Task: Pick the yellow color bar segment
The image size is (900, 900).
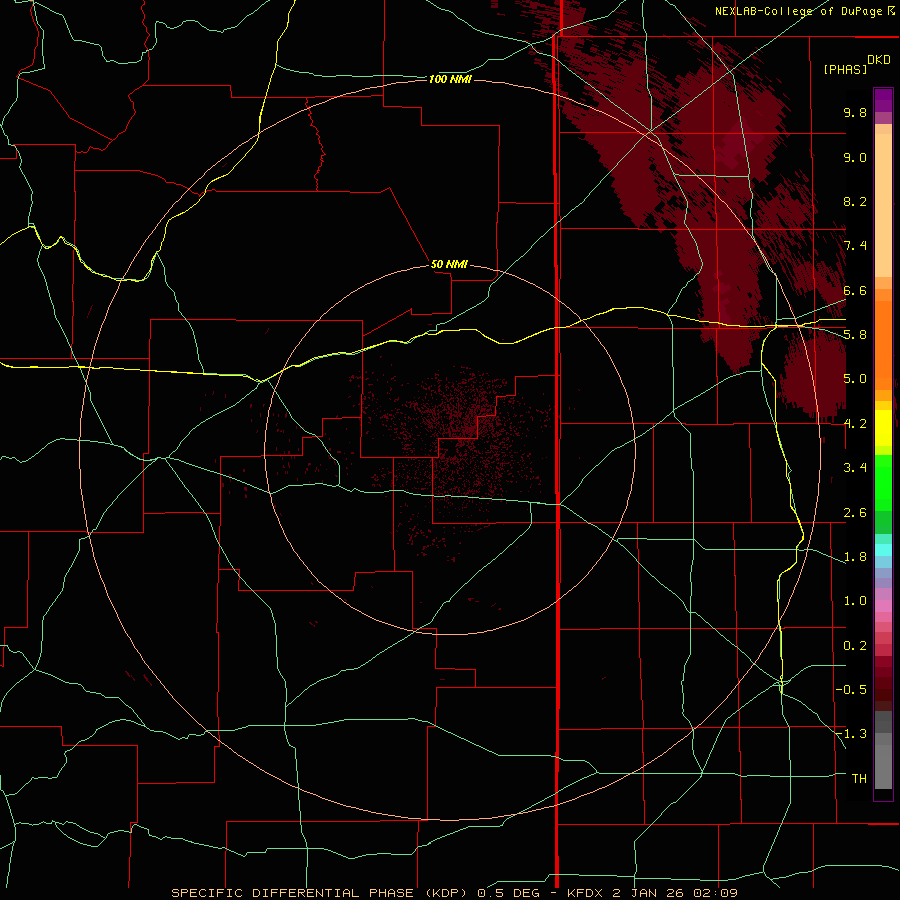Action: [x=883, y=428]
